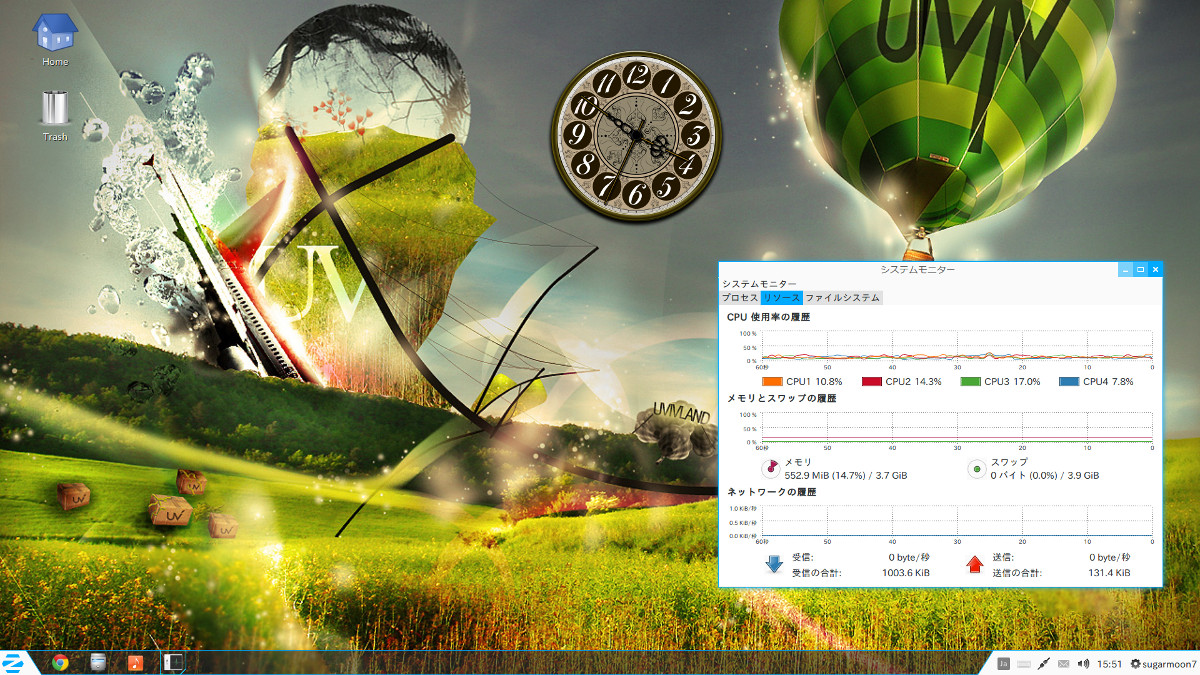Change the CPU4 blue color swatch

[1069, 382]
